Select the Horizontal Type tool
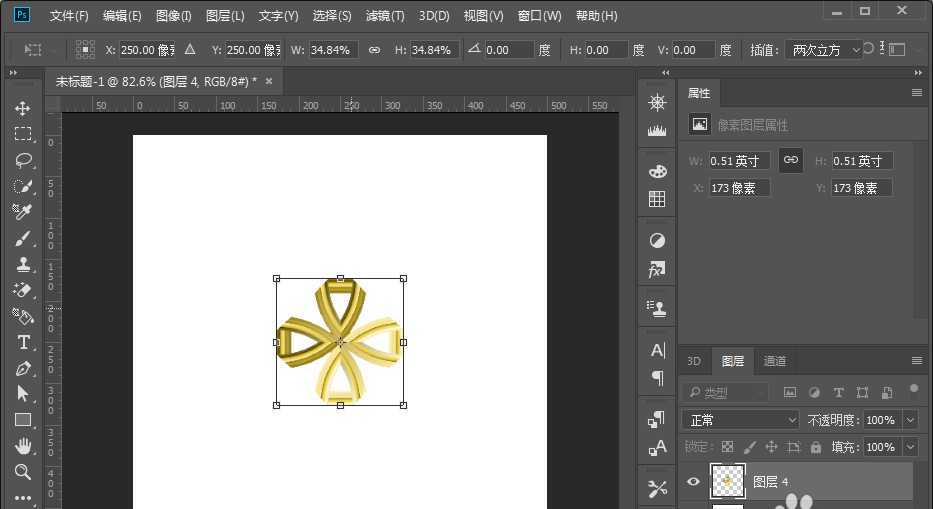The image size is (933, 509). tap(22, 342)
